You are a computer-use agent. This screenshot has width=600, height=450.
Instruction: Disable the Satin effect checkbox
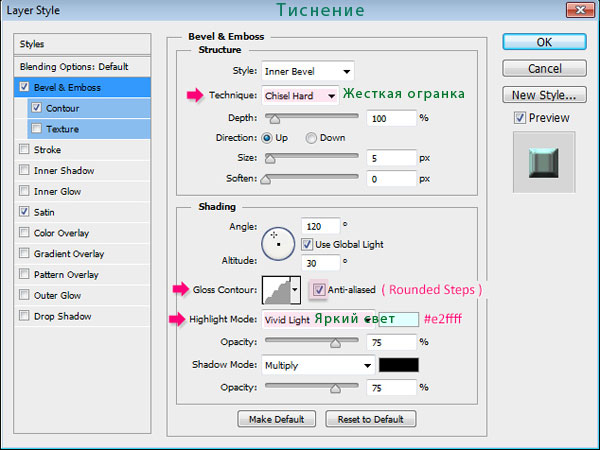click(24, 211)
